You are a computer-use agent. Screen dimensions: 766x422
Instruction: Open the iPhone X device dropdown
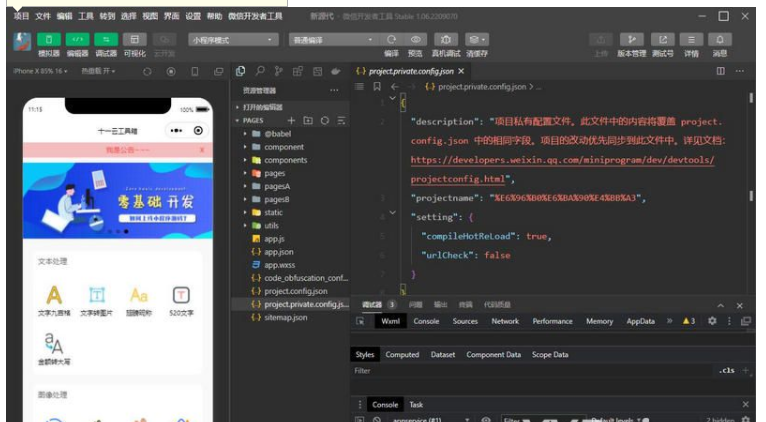coord(40,71)
